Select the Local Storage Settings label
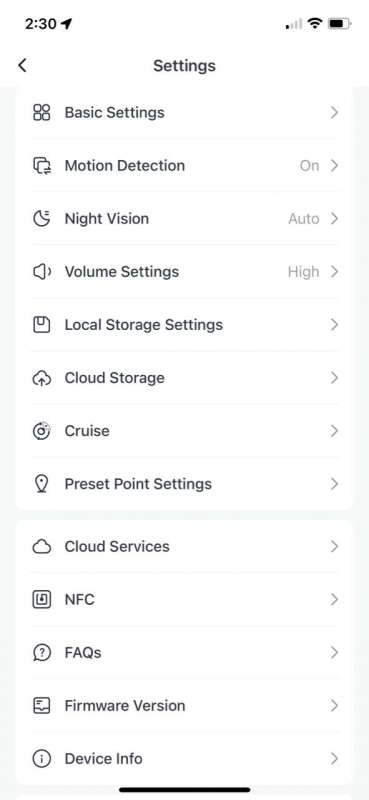The width and height of the screenshot is (369, 800). pyautogui.click(x=143, y=324)
